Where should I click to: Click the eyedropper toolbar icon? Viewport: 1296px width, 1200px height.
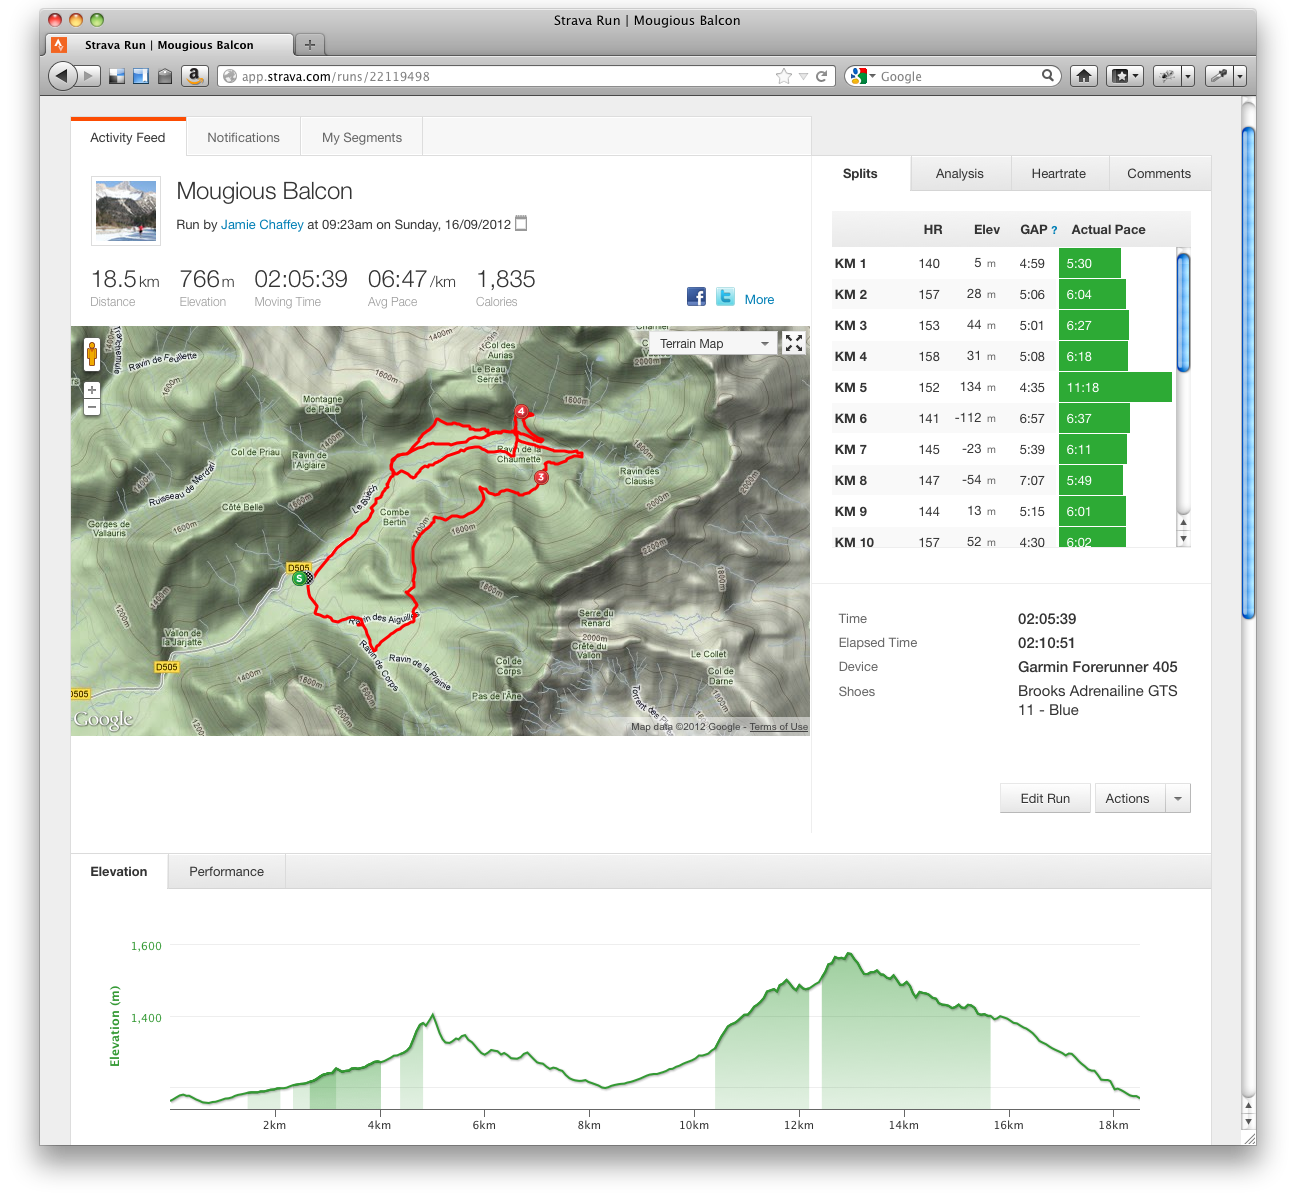tap(1219, 76)
